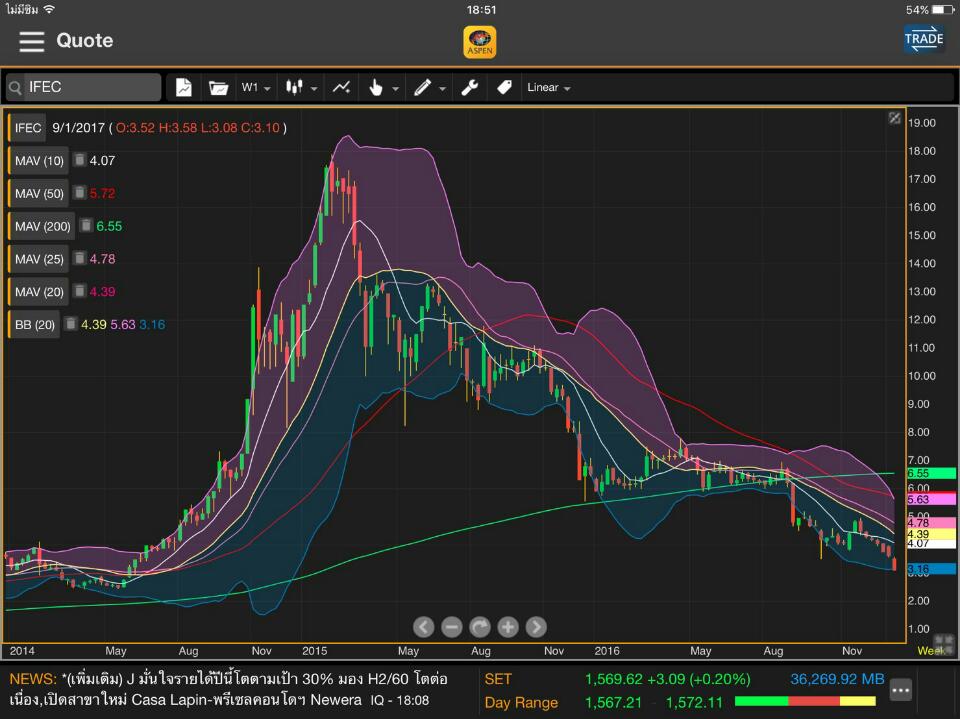This screenshot has height=719, width=960.
Task: Delete the BB (20) indicator
Action: pos(71,324)
